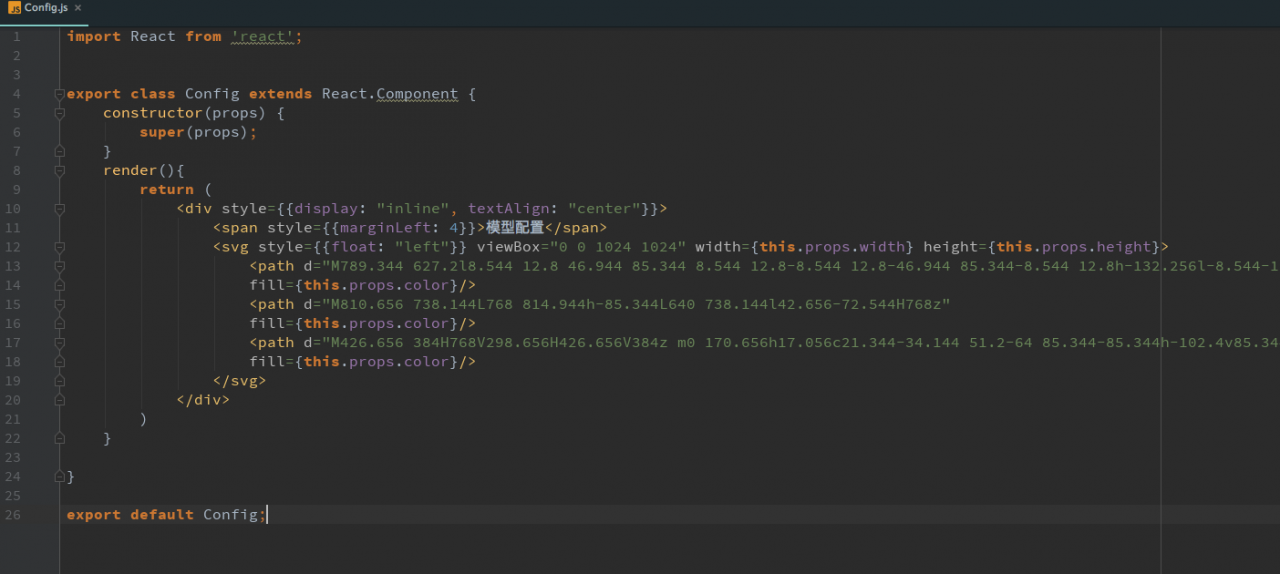Click the export default keyword on line 26
The height and width of the screenshot is (574, 1280).
130,514
